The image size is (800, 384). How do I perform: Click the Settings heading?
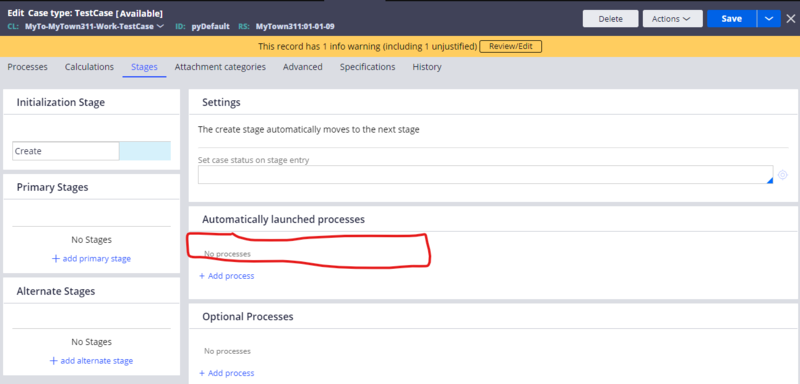[x=221, y=103]
